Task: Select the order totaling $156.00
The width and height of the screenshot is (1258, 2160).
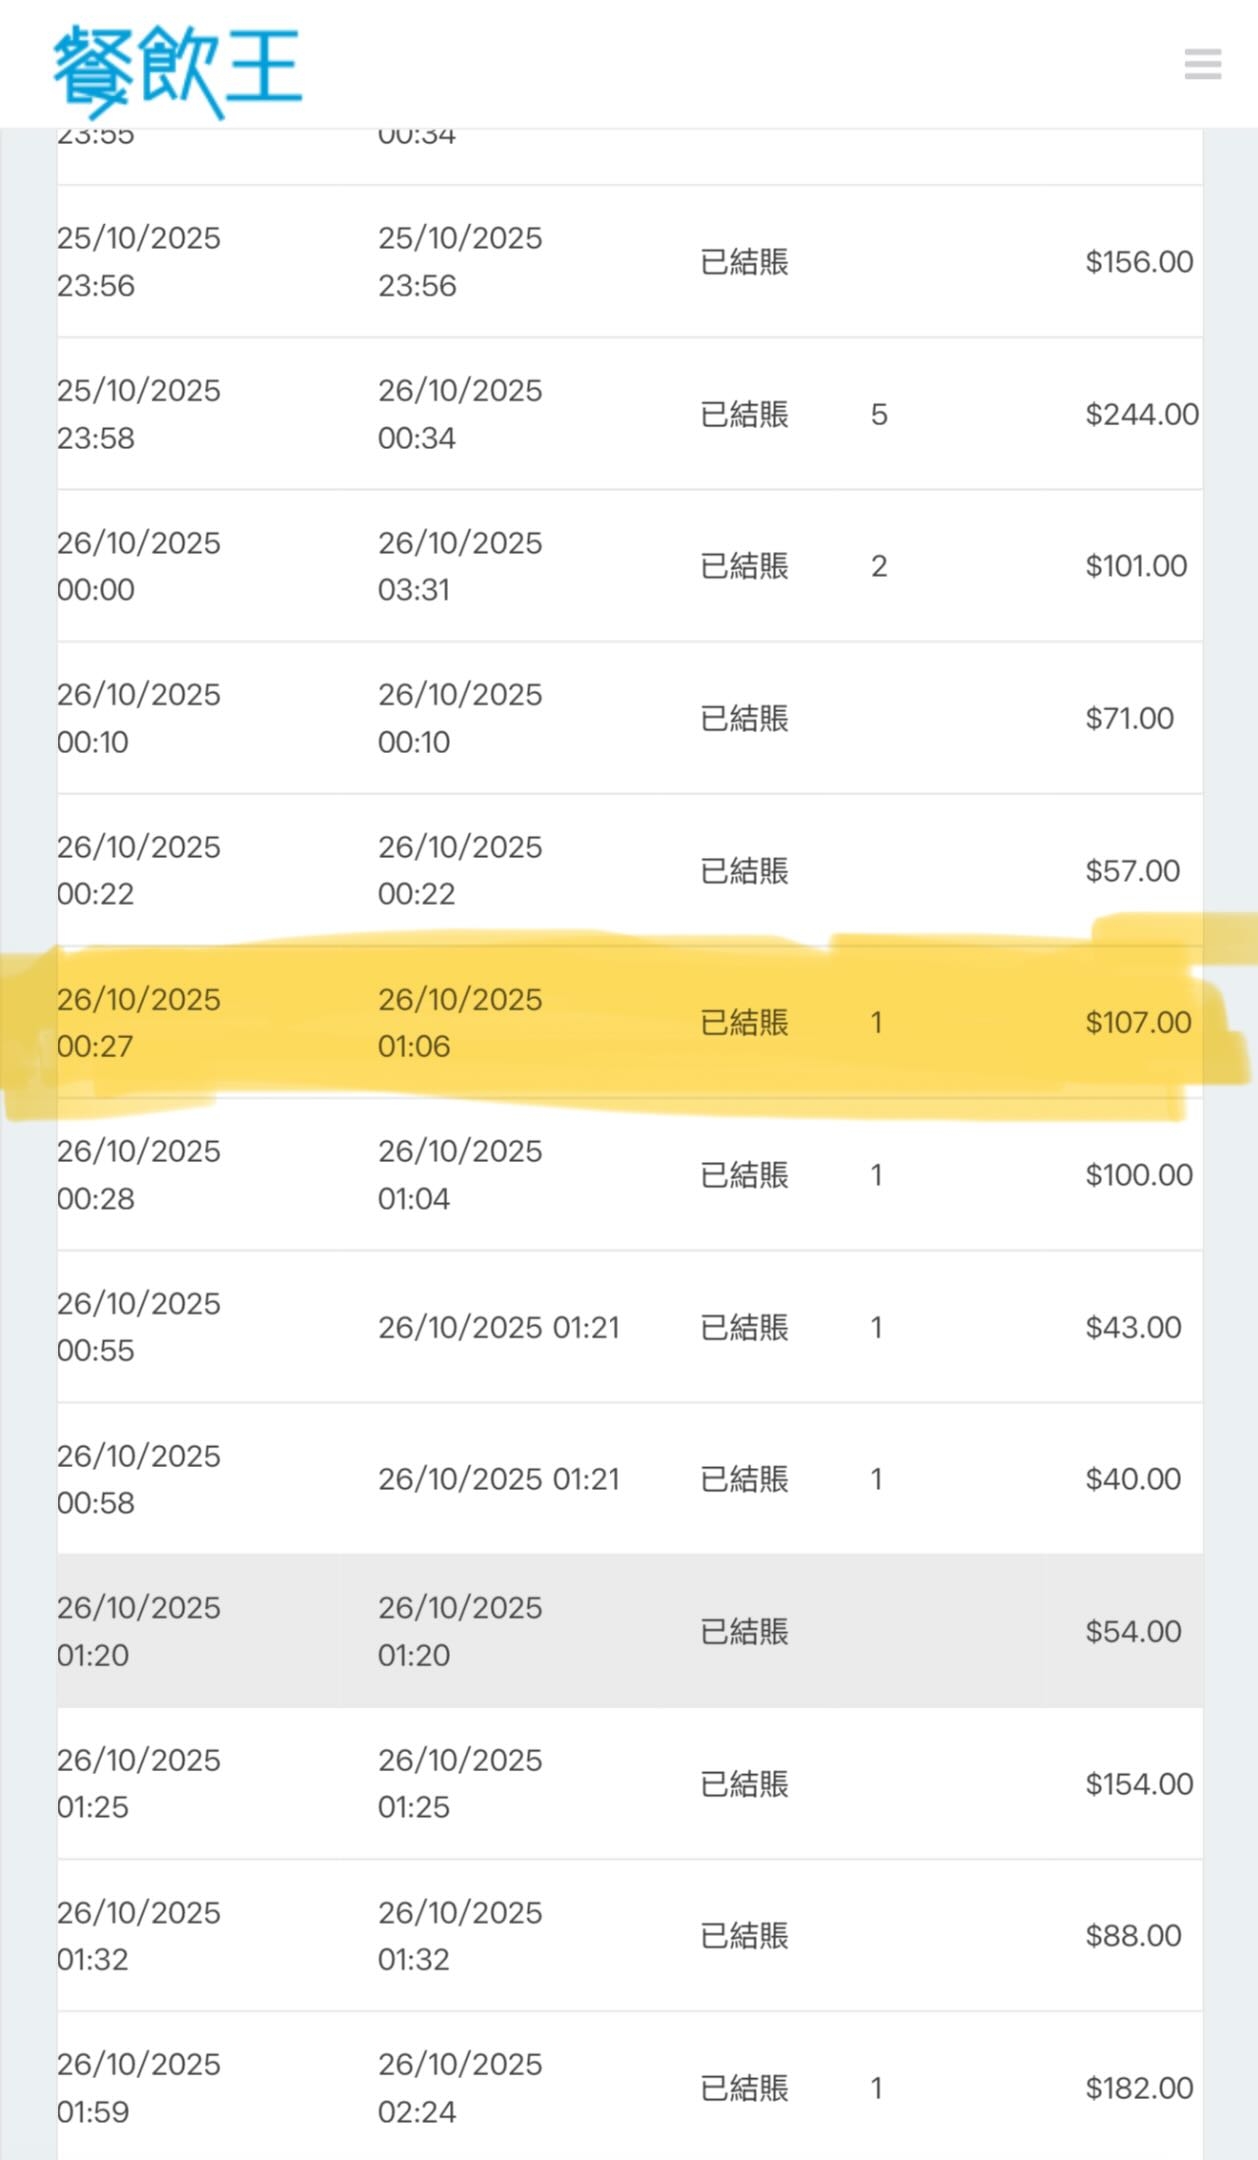Action: click(x=628, y=262)
